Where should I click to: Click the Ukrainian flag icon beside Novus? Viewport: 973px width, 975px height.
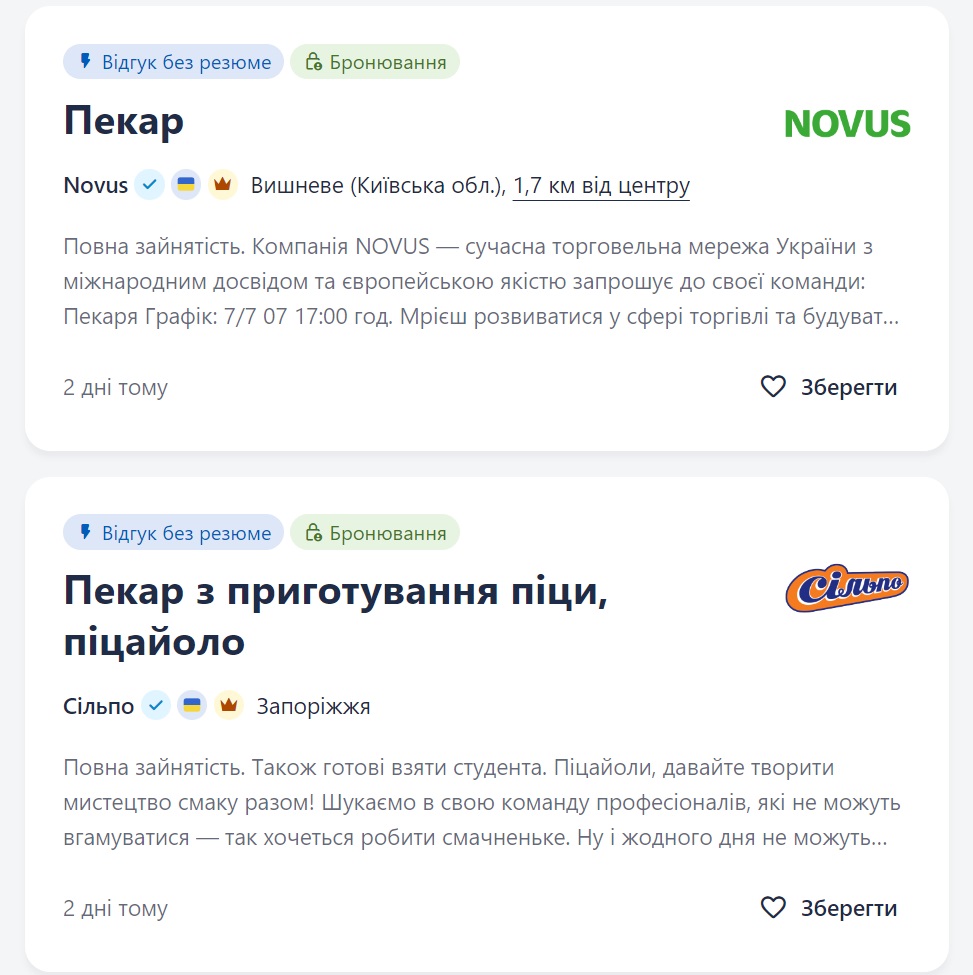point(187,184)
